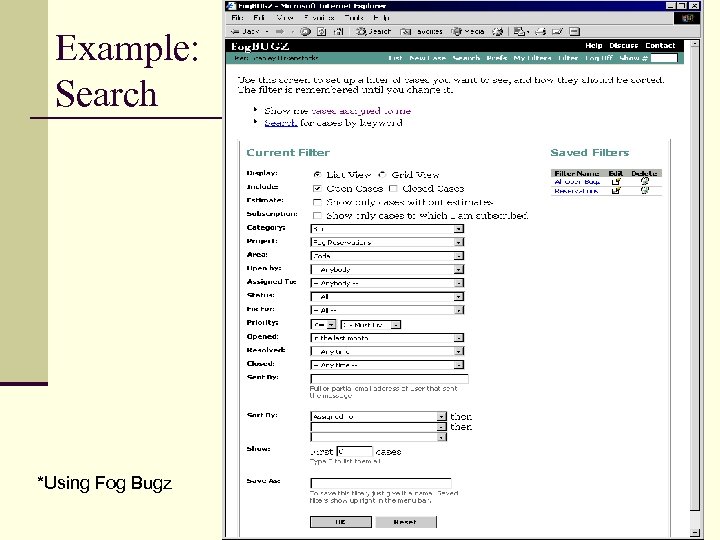720x540 pixels.
Task: Open the Help menu in menu bar
Action: coord(381,18)
